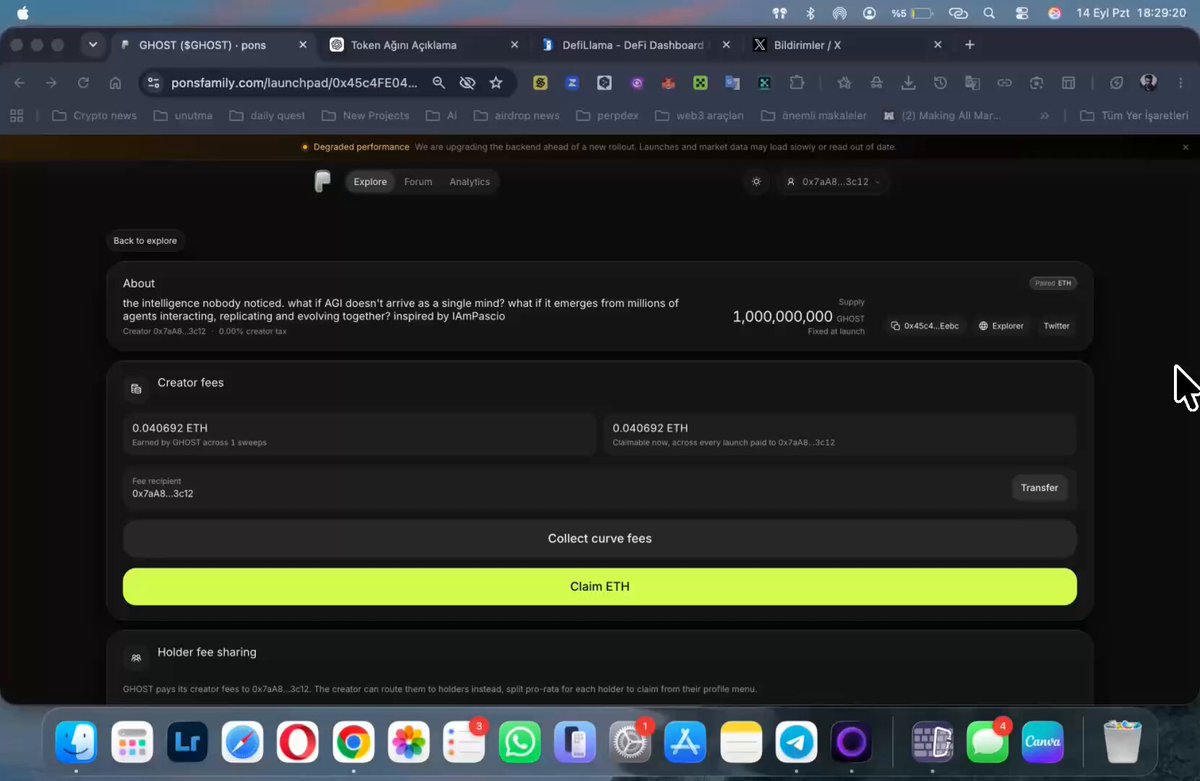1200x781 pixels.
Task: Launch Lightroom from the Dock
Action: coord(187,743)
